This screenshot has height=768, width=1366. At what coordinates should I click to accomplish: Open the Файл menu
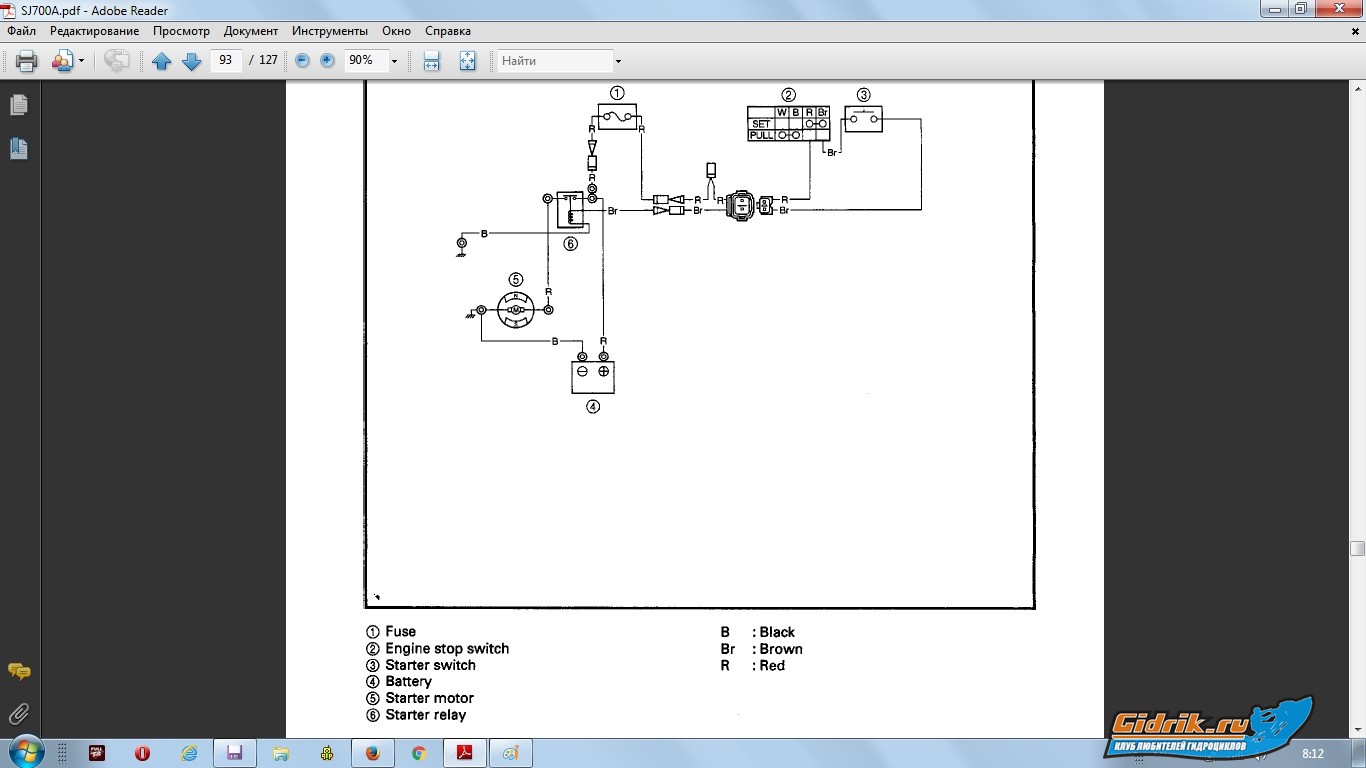pos(21,31)
